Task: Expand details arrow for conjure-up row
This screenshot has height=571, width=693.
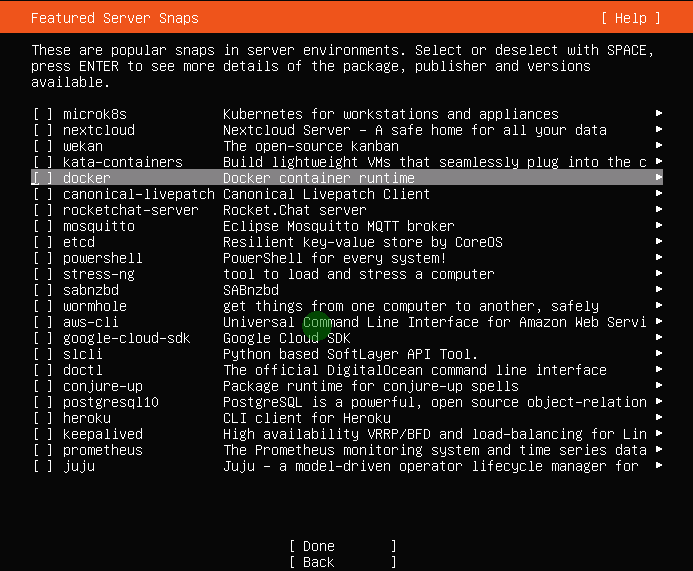Action: coord(659,385)
